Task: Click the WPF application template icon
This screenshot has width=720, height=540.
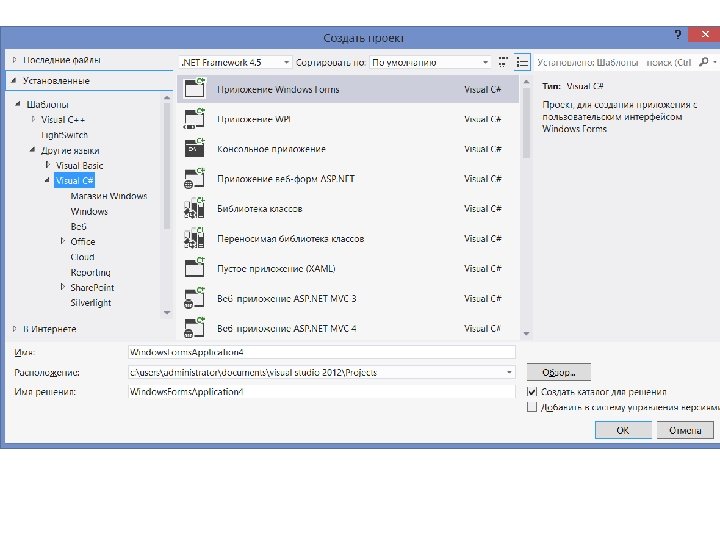Action: click(x=194, y=118)
